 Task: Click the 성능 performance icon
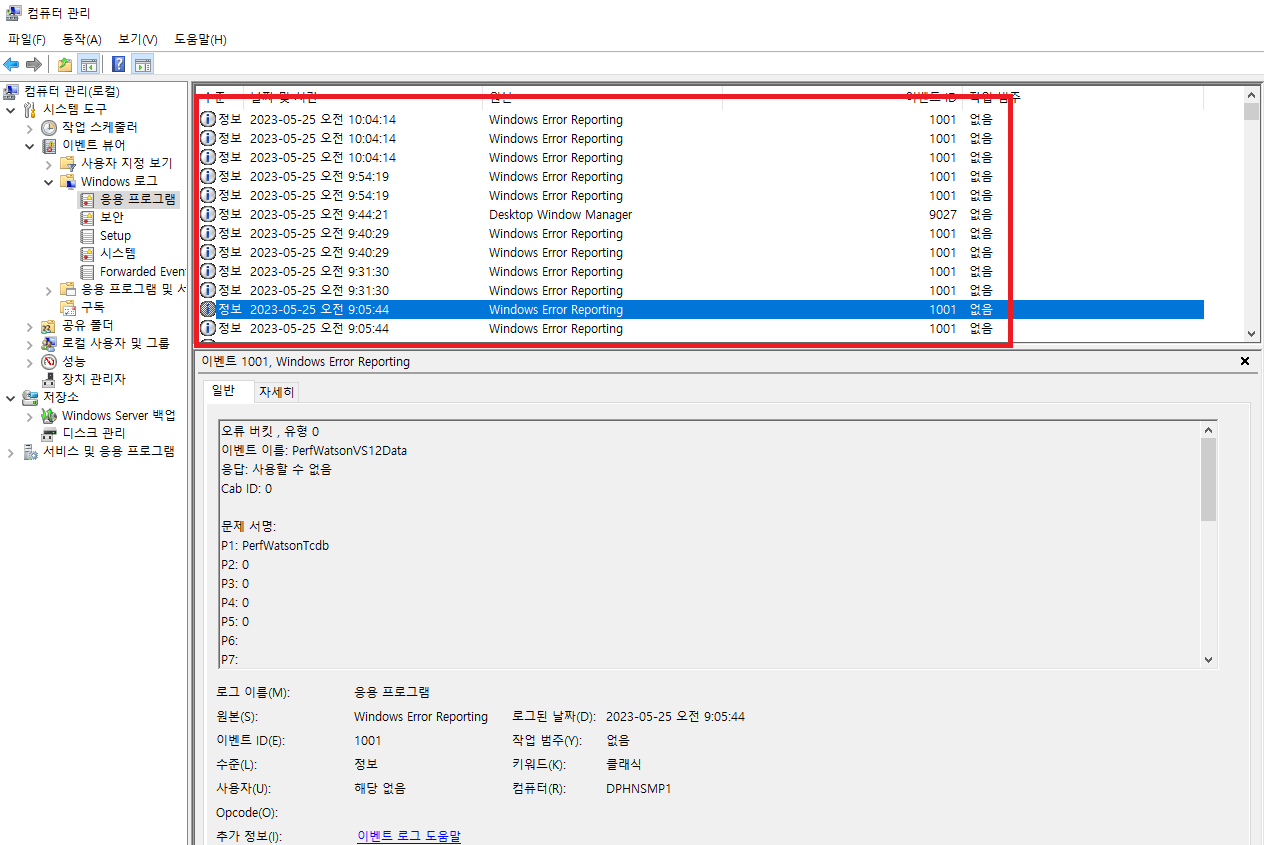coord(49,361)
